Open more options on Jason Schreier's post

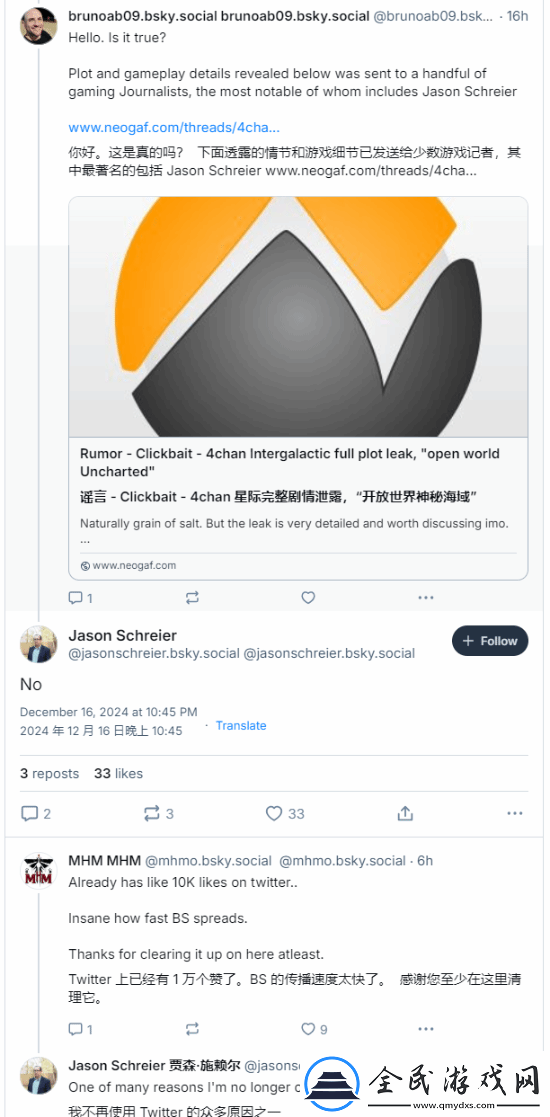point(515,813)
